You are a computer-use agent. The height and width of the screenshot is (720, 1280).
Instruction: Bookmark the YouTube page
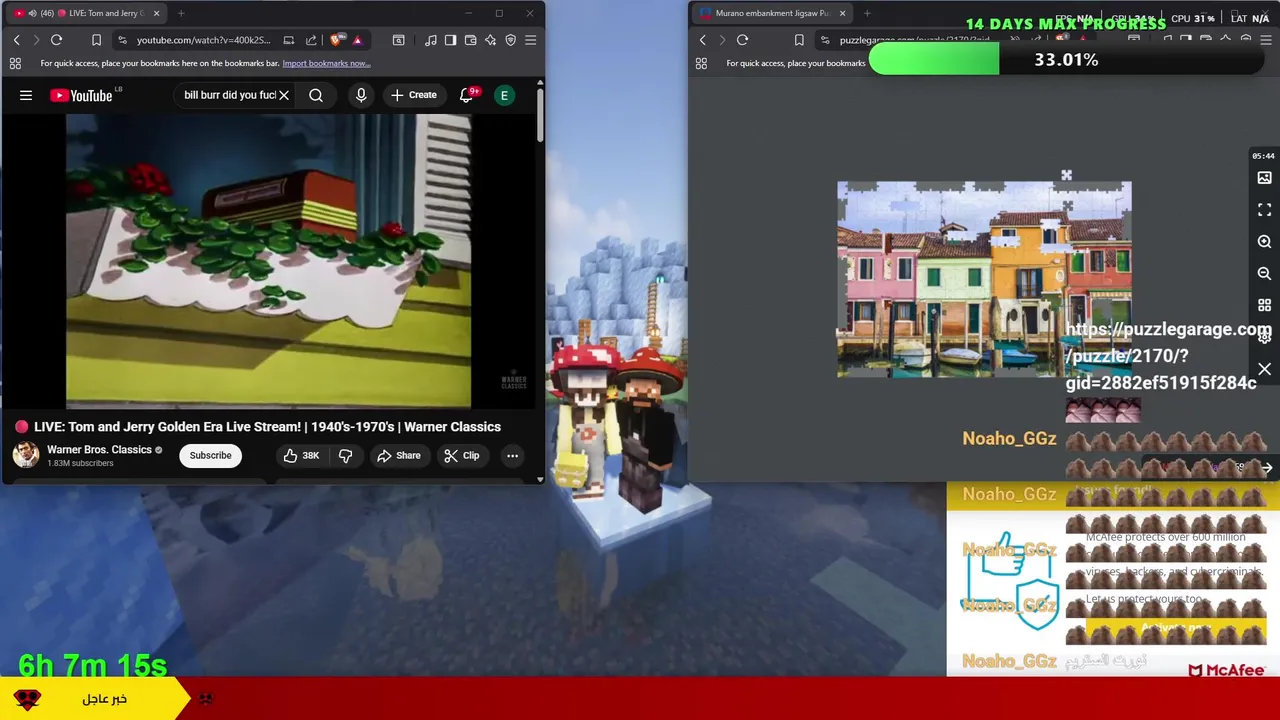96,40
